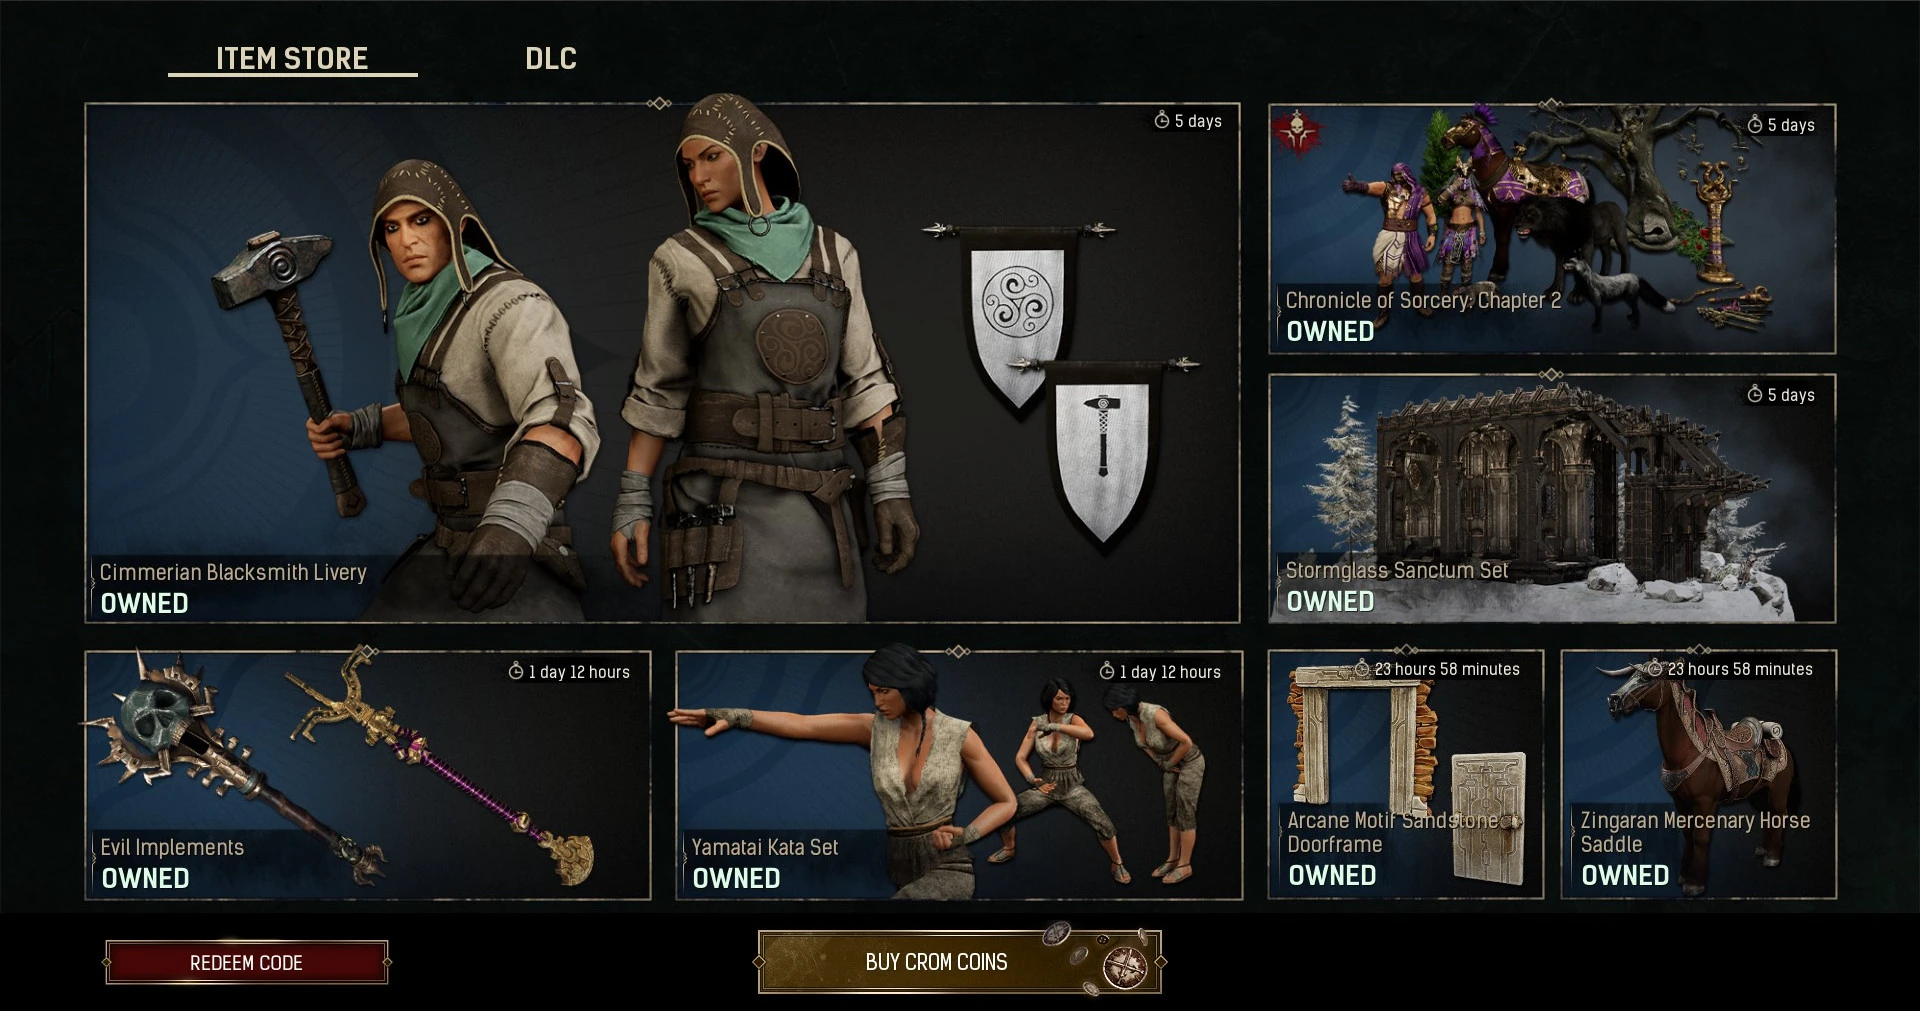Click the timer icon on Cimmerian Blacksmith Livery
The height and width of the screenshot is (1011, 1920).
click(1162, 120)
